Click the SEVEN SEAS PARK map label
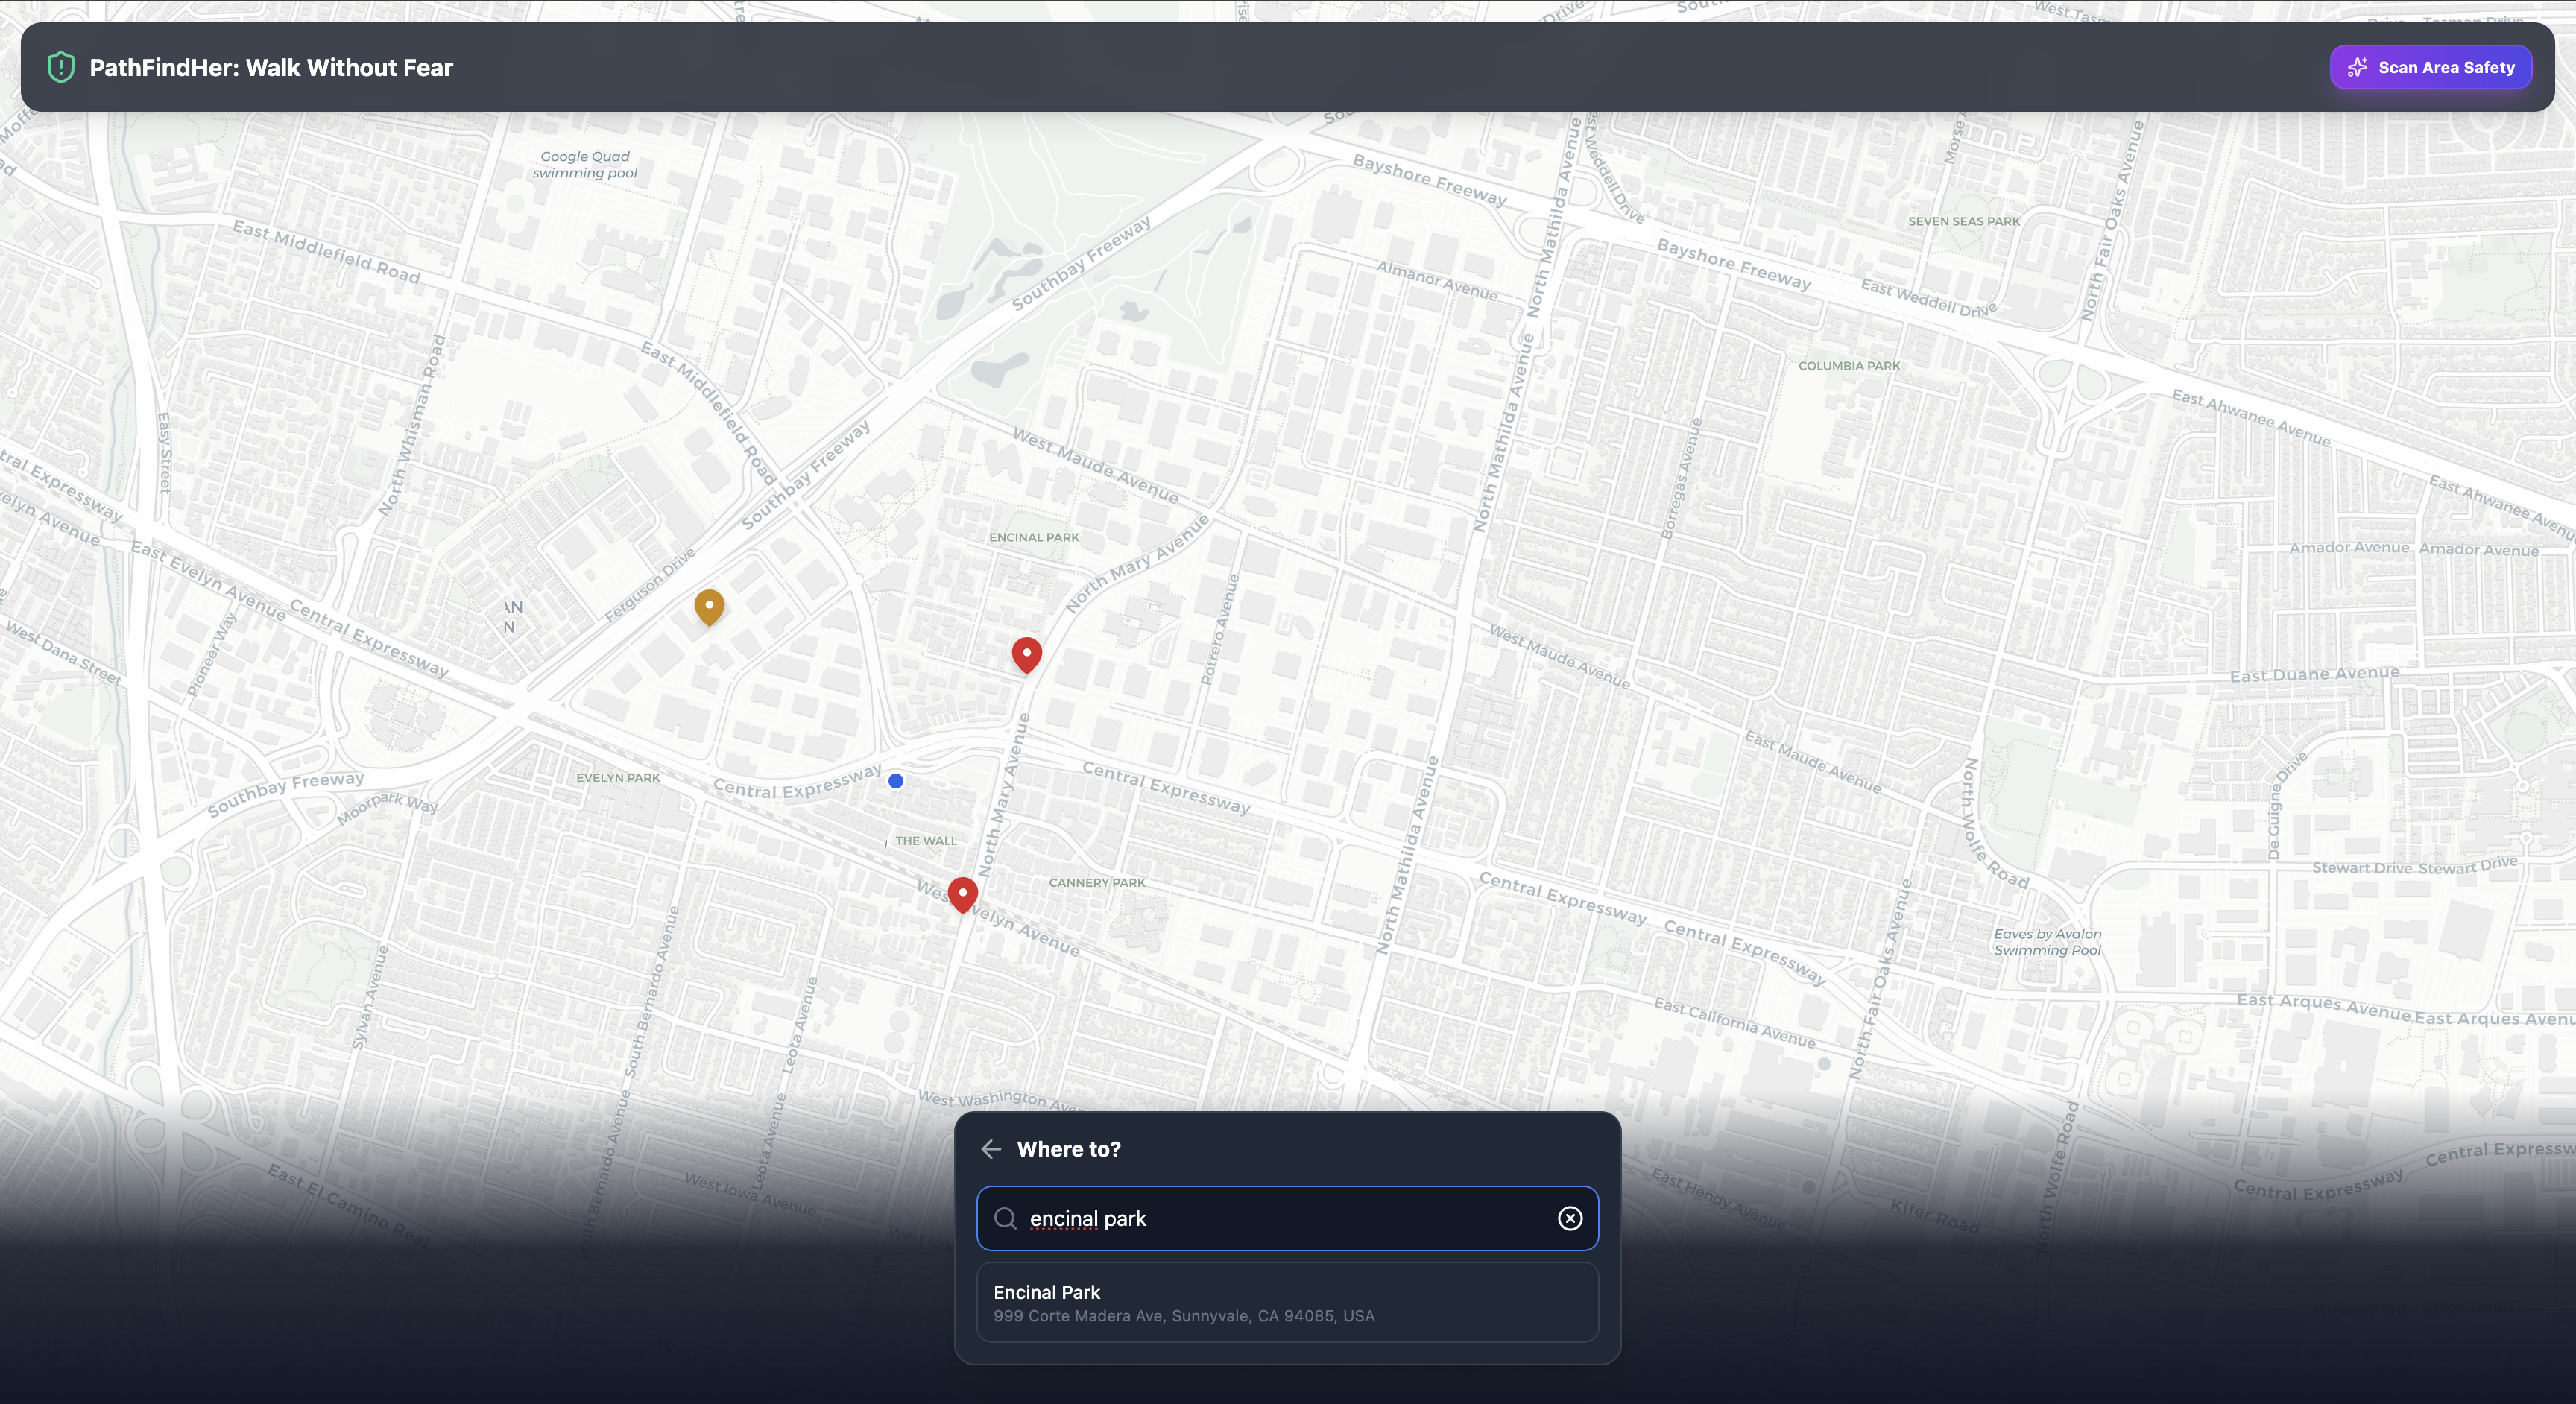 pyautogui.click(x=1964, y=221)
